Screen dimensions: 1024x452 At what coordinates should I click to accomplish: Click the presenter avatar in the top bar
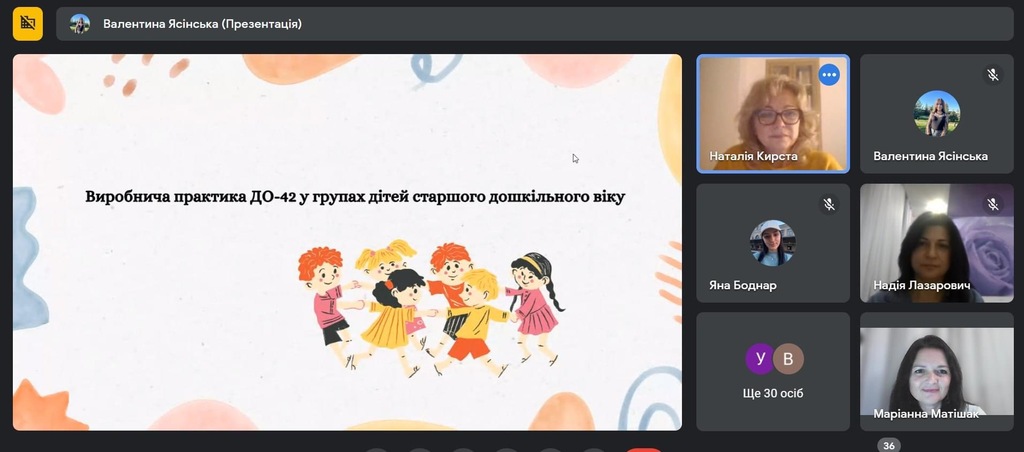pos(80,24)
